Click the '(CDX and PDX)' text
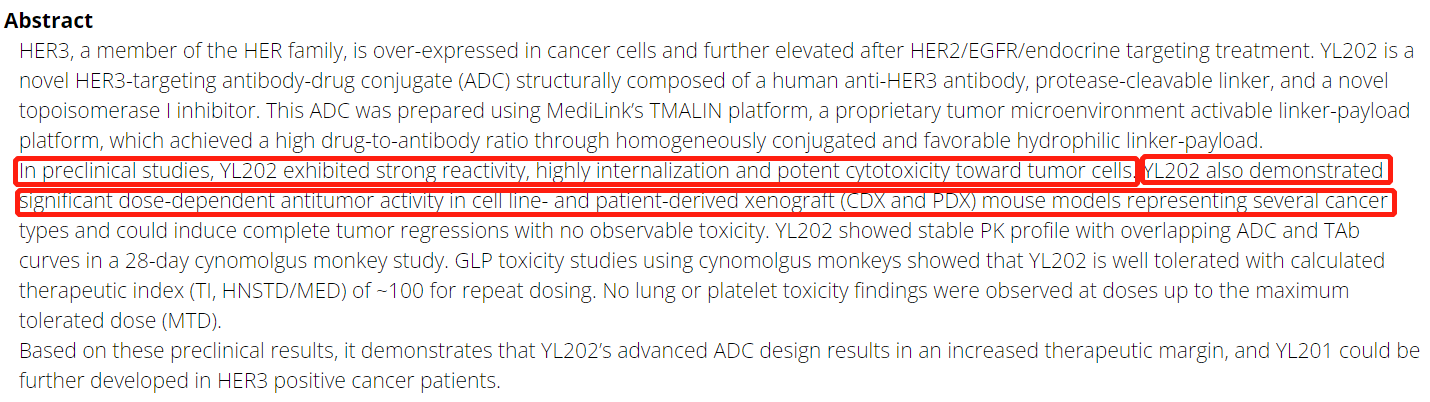 [908, 202]
